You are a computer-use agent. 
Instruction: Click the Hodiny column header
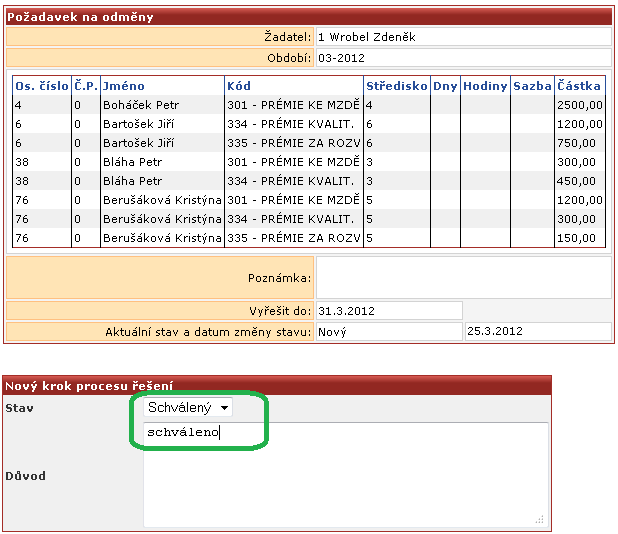coord(485,86)
